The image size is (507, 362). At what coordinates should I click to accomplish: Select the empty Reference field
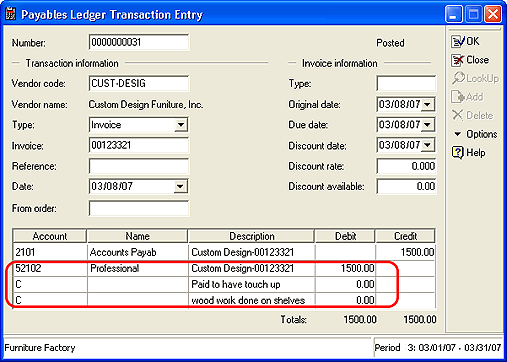(x=139, y=166)
